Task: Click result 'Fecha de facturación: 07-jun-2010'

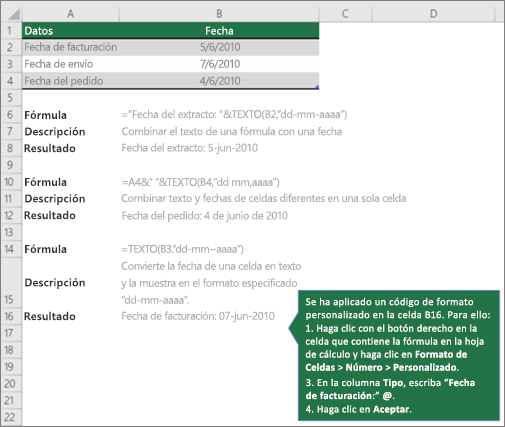Action: click(198, 316)
